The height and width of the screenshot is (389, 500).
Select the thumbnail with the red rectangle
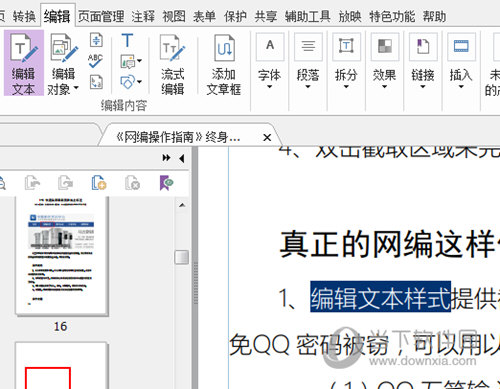click(x=62, y=366)
